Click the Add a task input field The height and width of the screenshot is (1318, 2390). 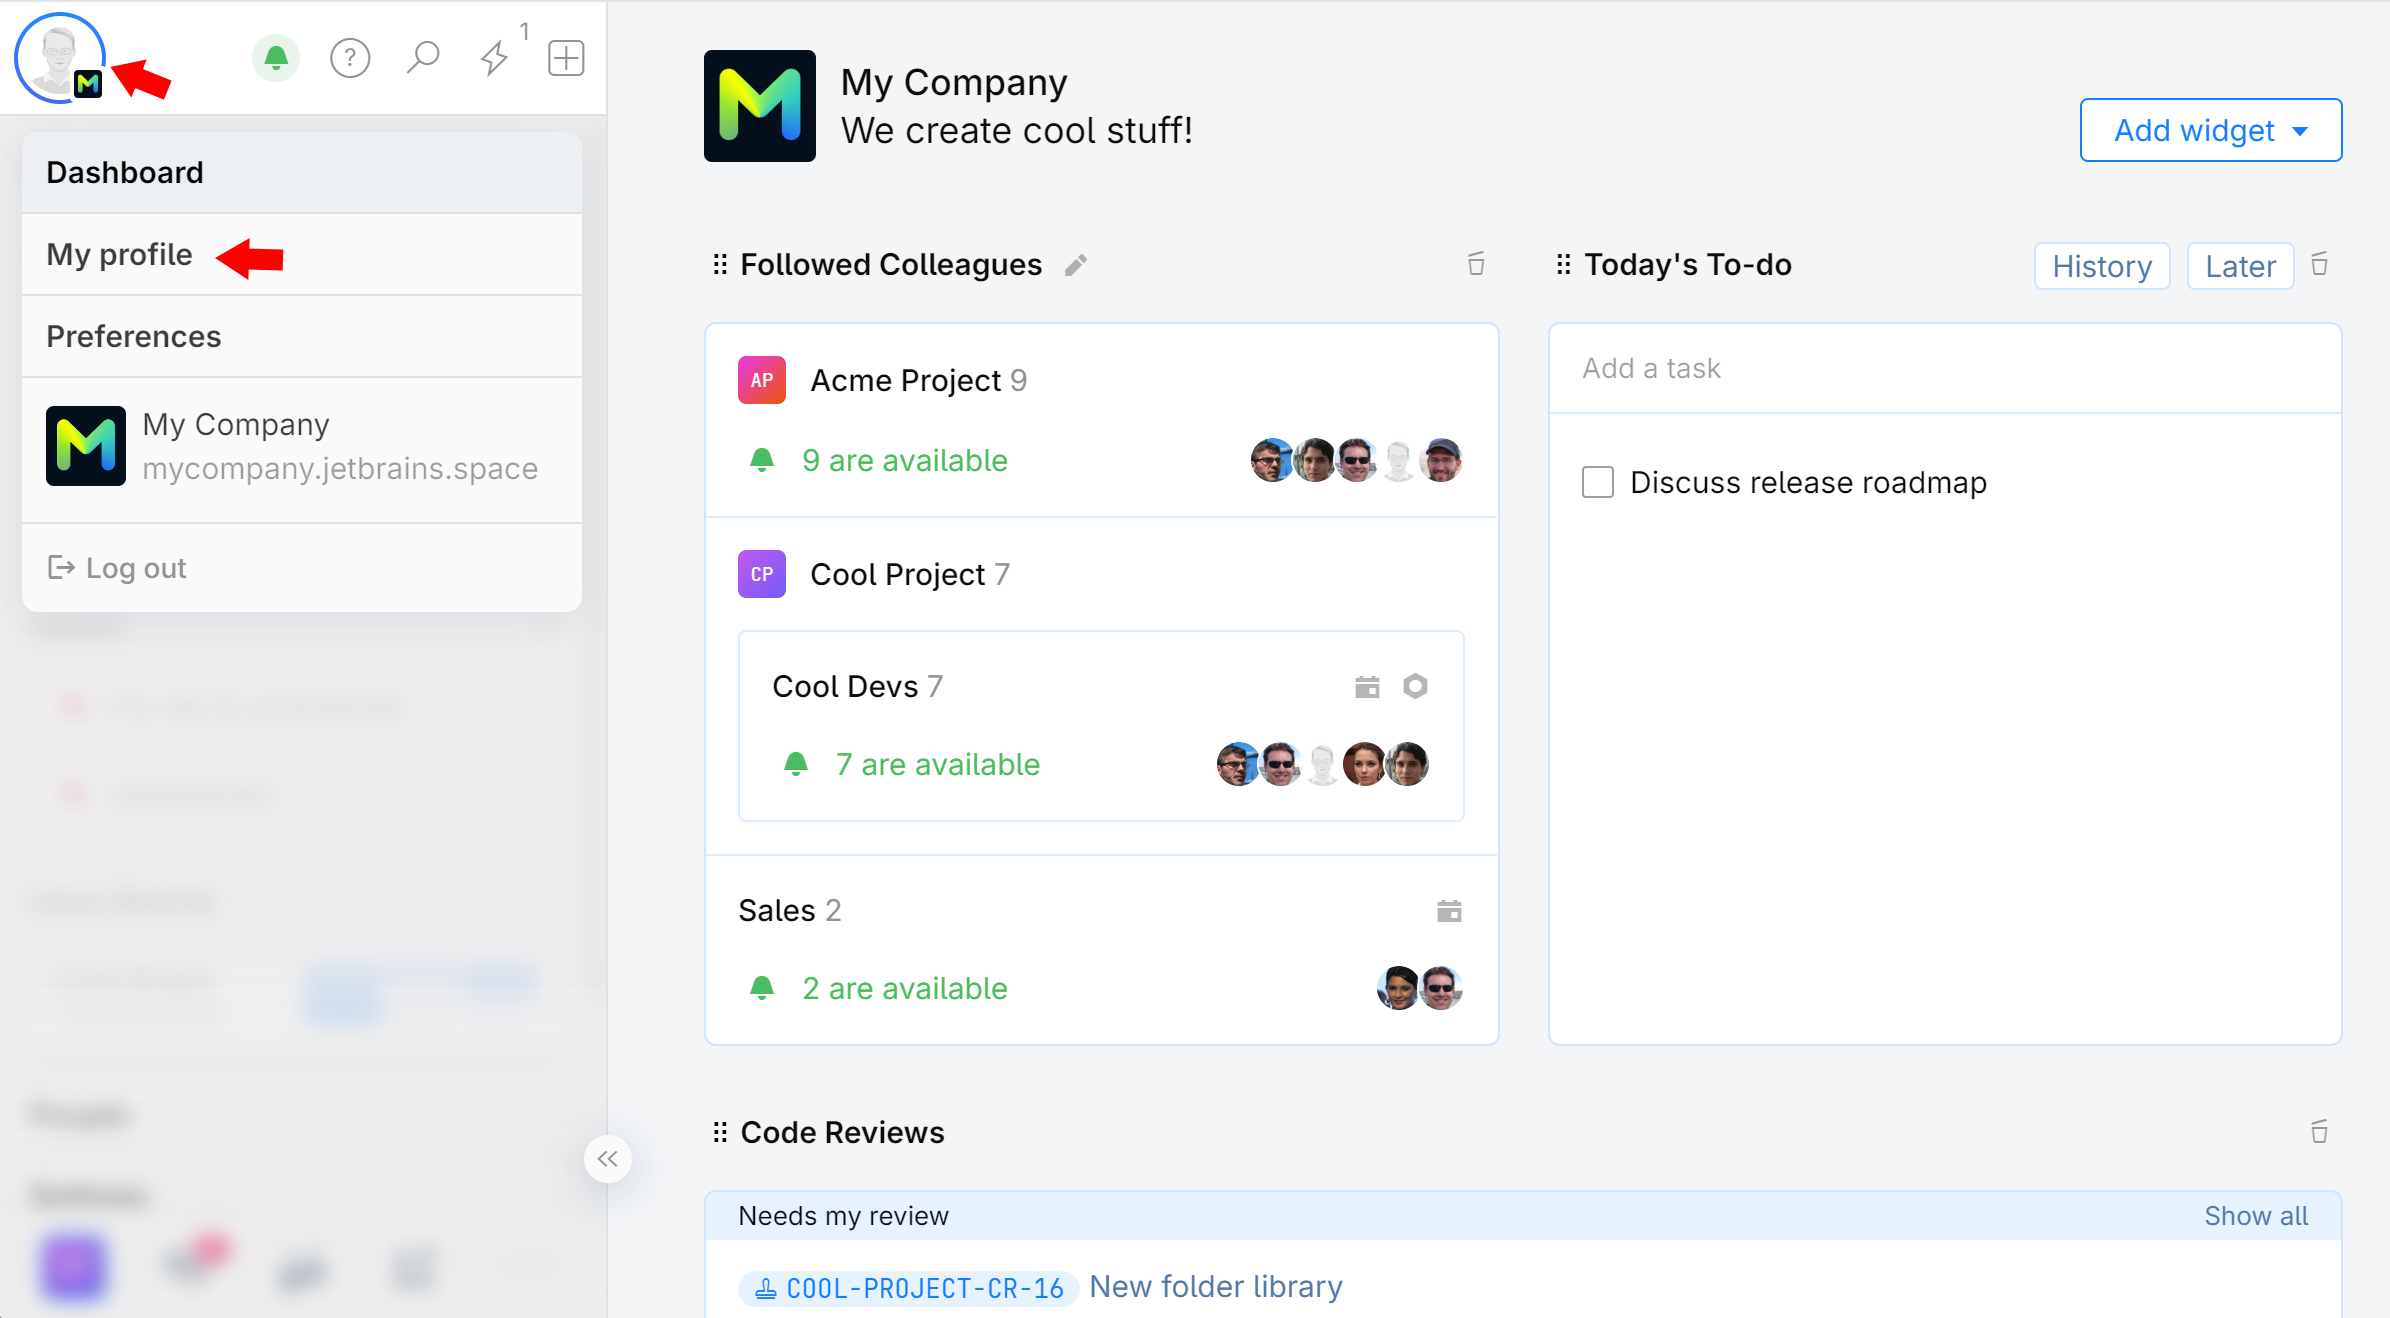(1944, 368)
